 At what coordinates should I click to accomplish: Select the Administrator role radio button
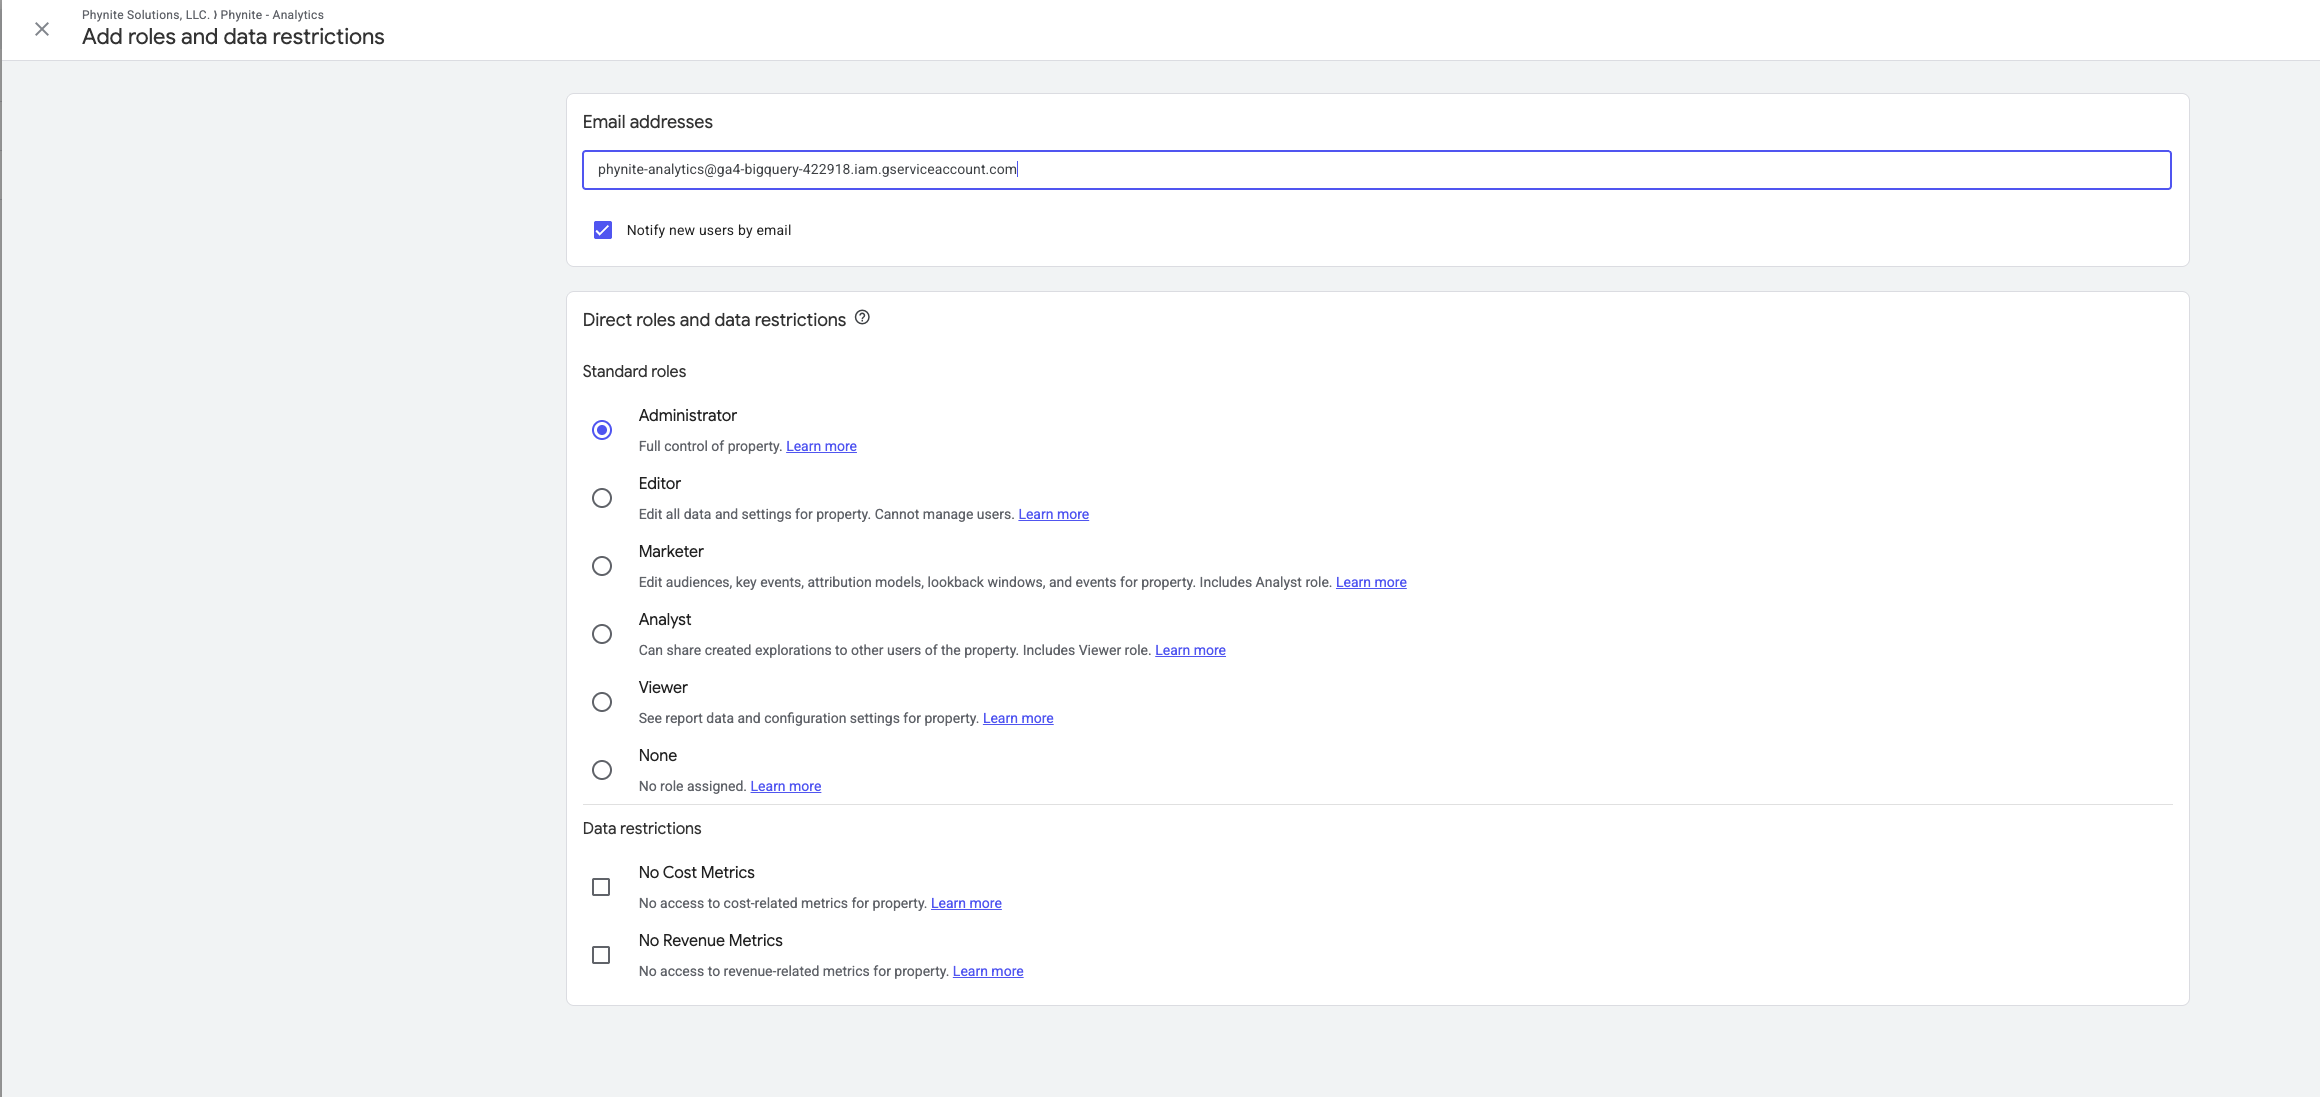[602, 430]
